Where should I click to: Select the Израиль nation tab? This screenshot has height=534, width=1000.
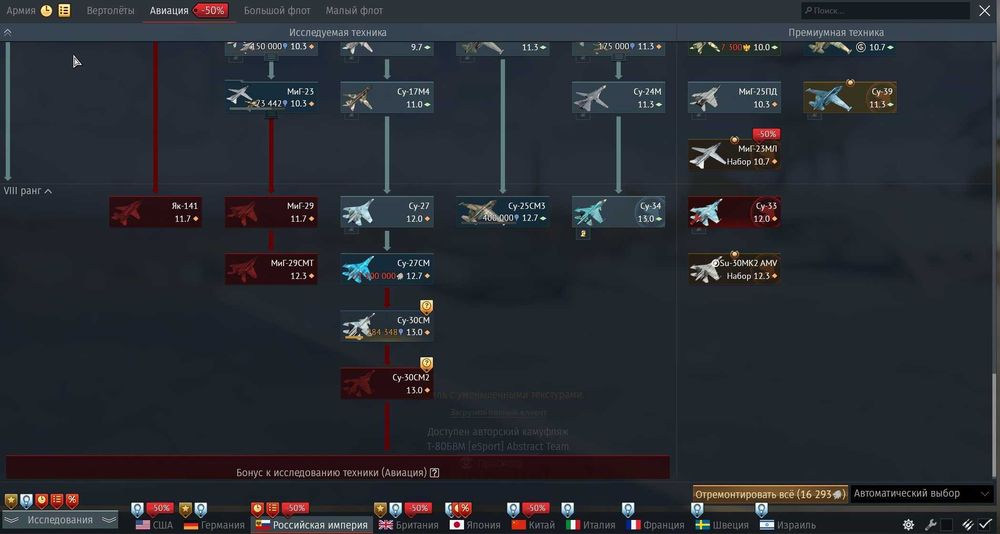pyautogui.click(x=787, y=525)
